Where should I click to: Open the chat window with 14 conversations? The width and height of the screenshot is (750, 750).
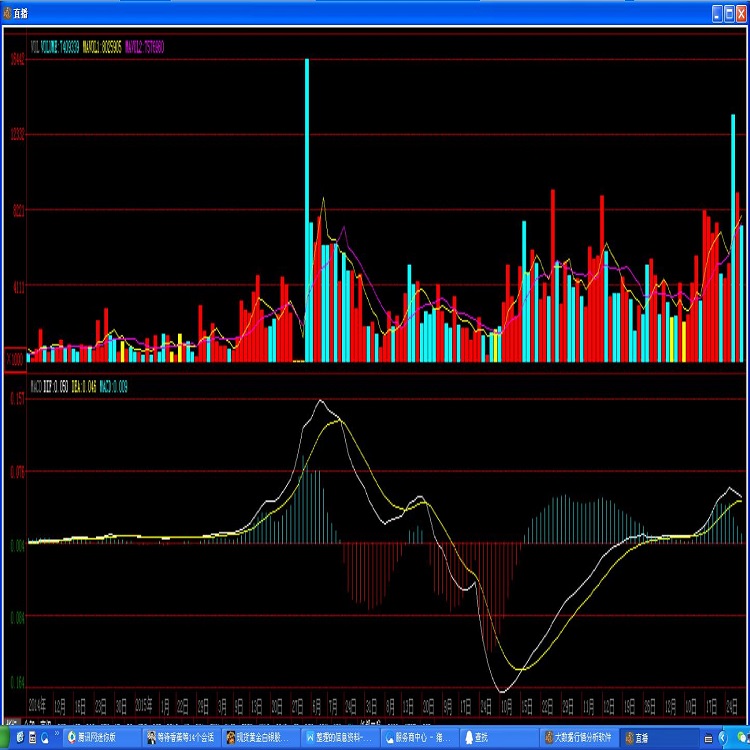[x=180, y=737]
